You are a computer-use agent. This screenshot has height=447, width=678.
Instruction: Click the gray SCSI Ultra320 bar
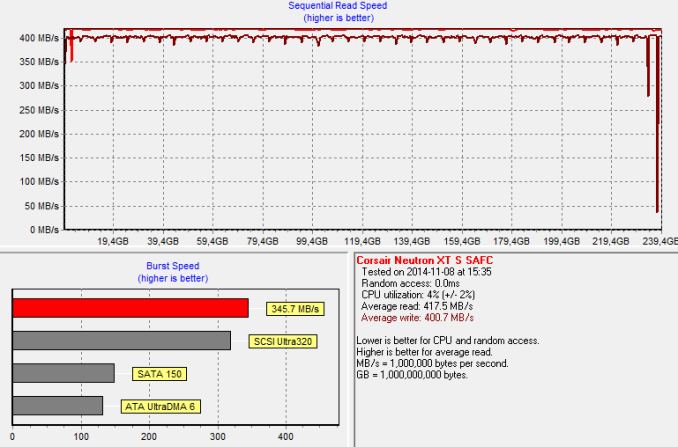click(x=121, y=341)
